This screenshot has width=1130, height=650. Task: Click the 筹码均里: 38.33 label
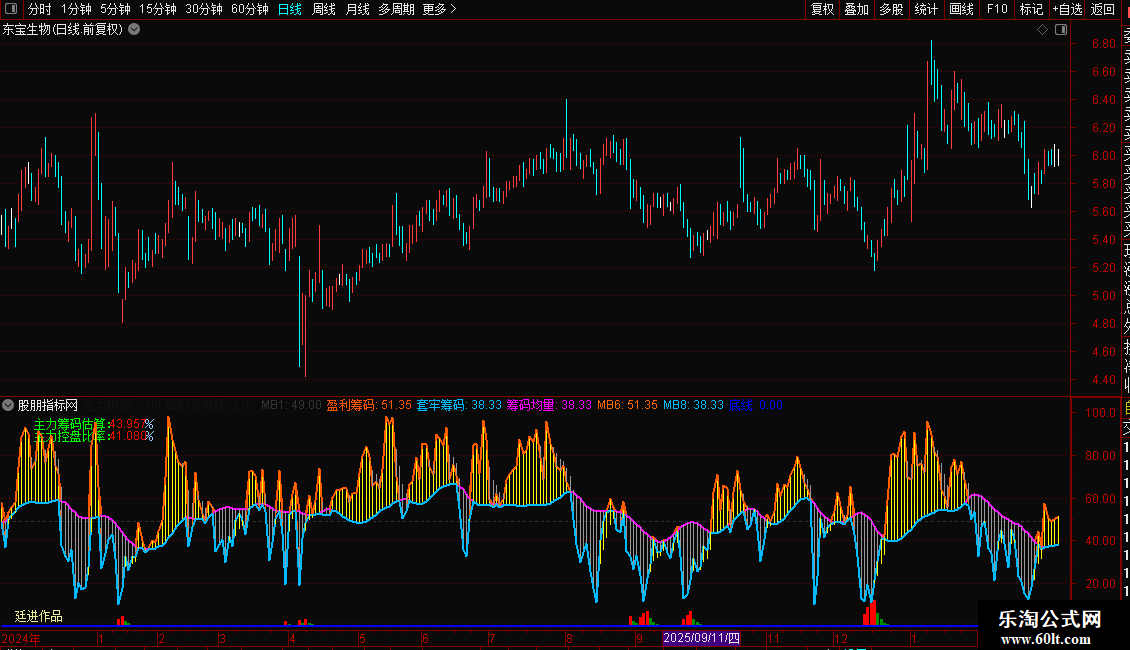pyautogui.click(x=549, y=405)
